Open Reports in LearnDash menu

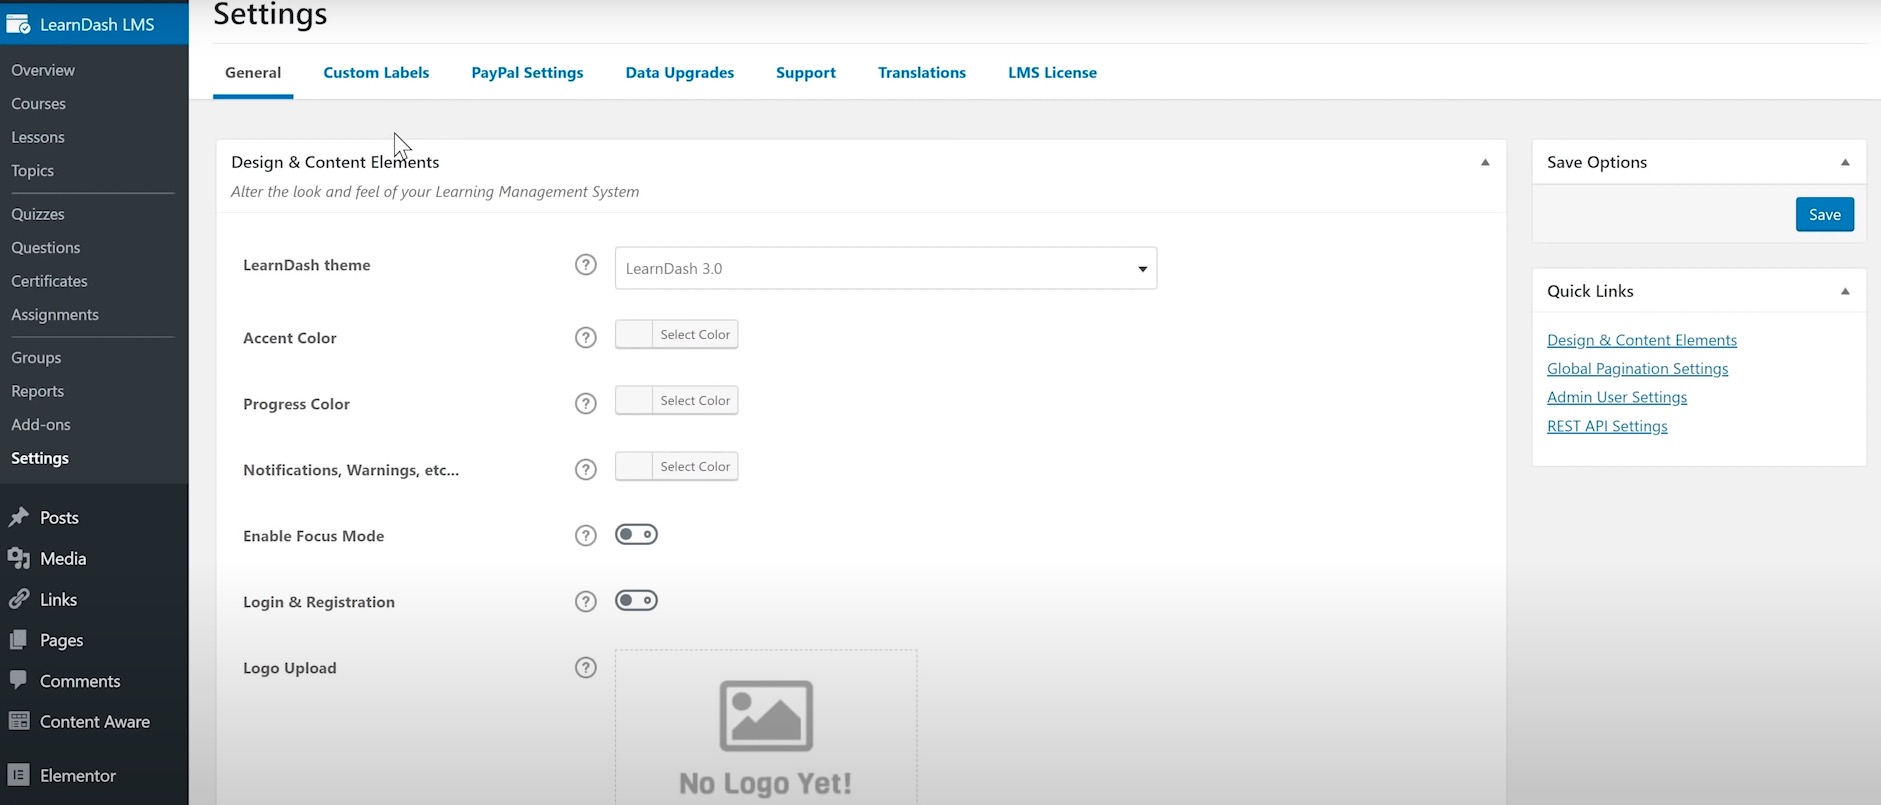click(x=38, y=391)
